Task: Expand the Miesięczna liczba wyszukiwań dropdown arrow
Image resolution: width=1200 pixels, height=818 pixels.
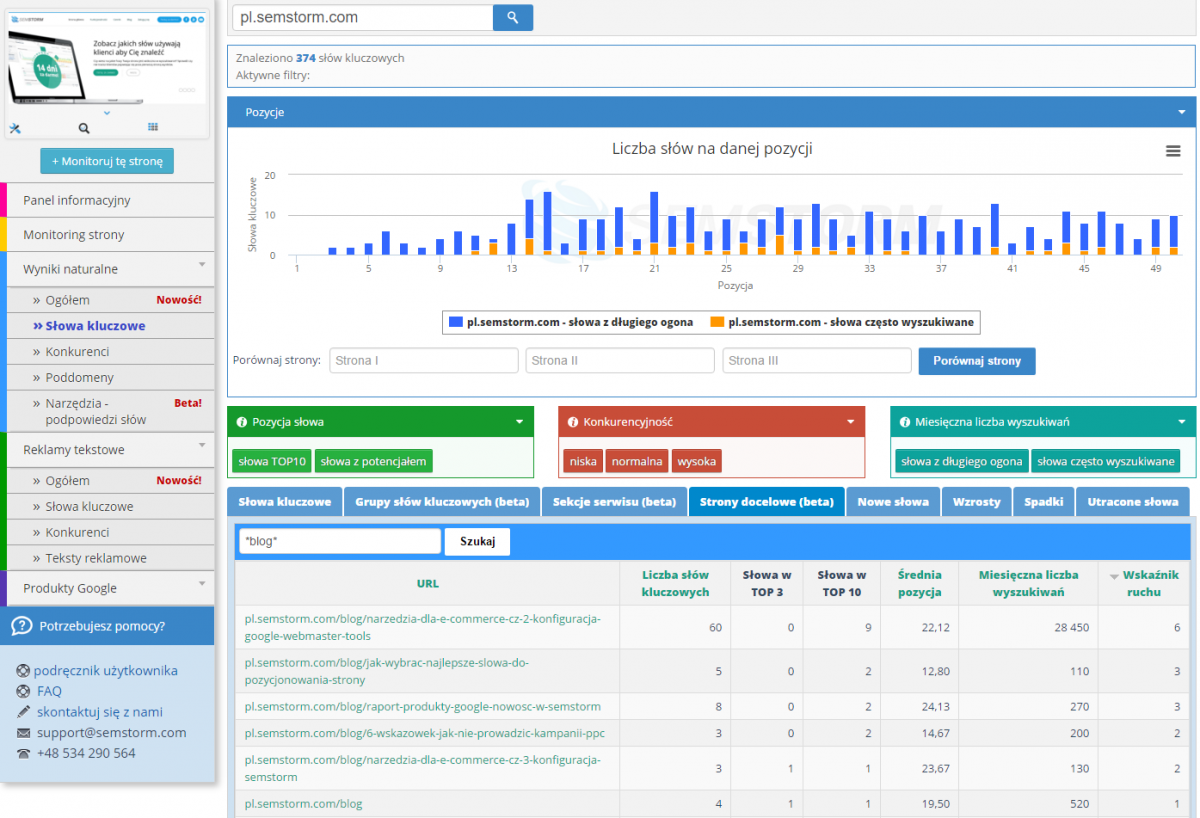Action: (1181, 422)
